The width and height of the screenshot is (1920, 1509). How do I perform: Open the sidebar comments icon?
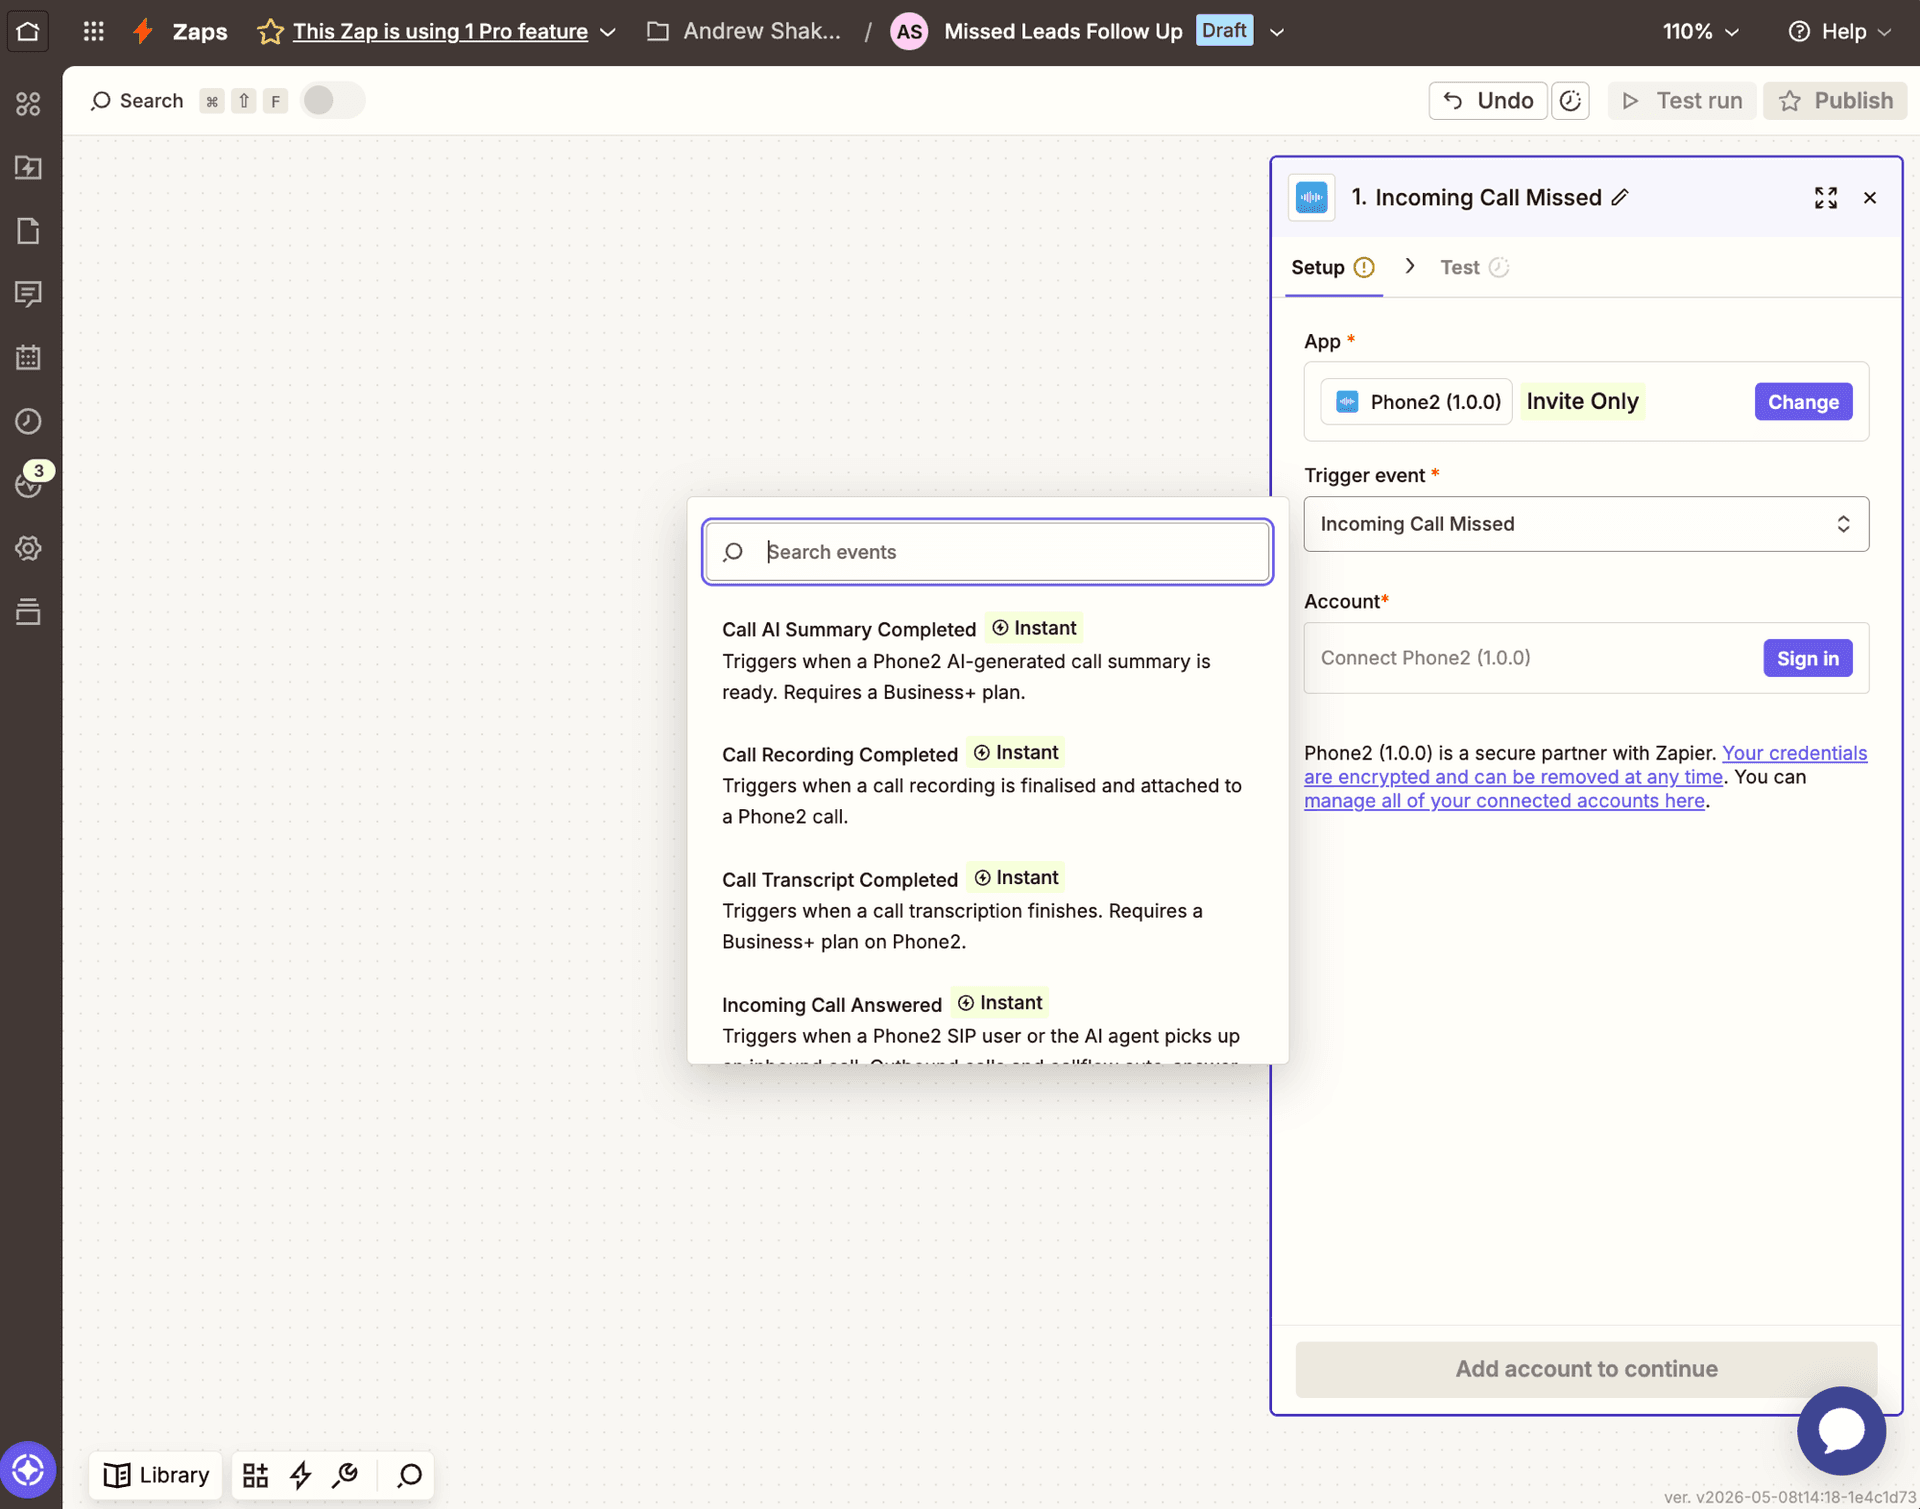(28, 294)
